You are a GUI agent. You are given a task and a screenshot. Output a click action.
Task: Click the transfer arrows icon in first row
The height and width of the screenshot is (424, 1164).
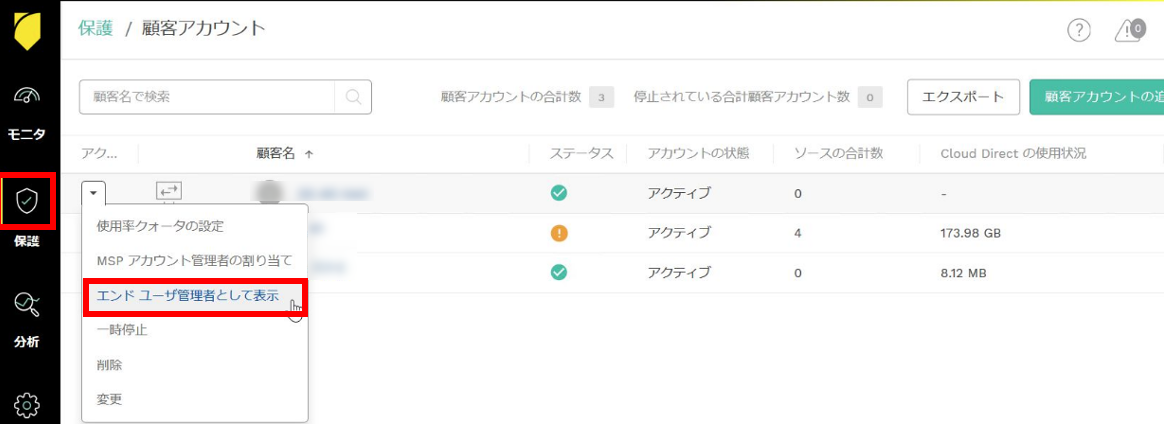tap(168, 190)
